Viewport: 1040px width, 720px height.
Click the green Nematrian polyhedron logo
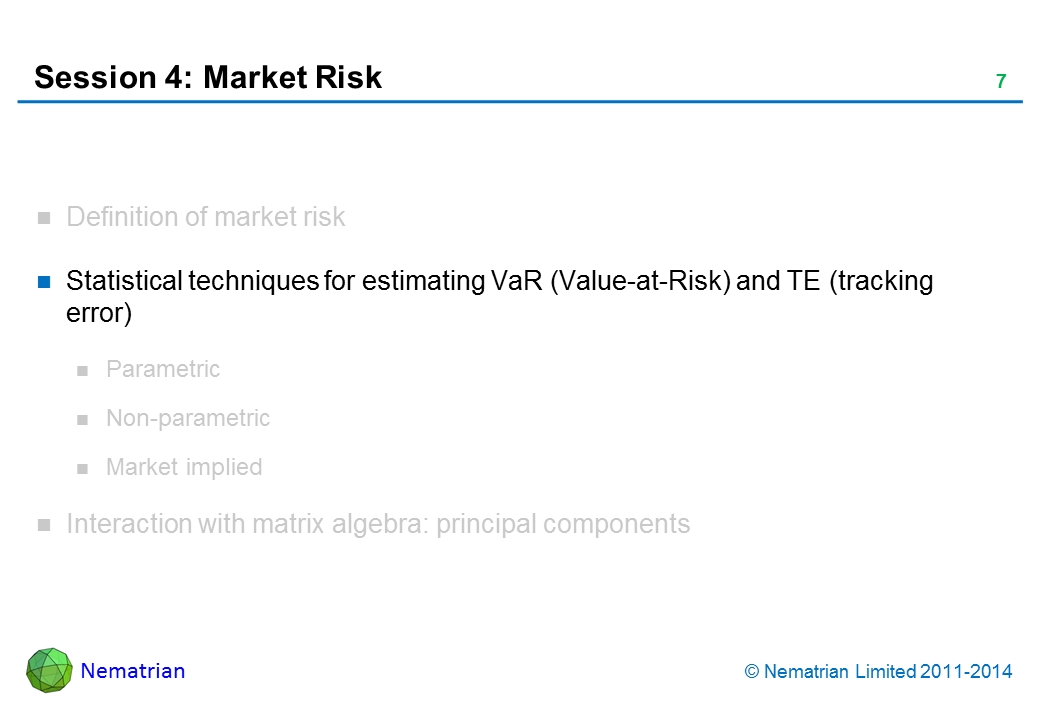(x=49, y=670)
